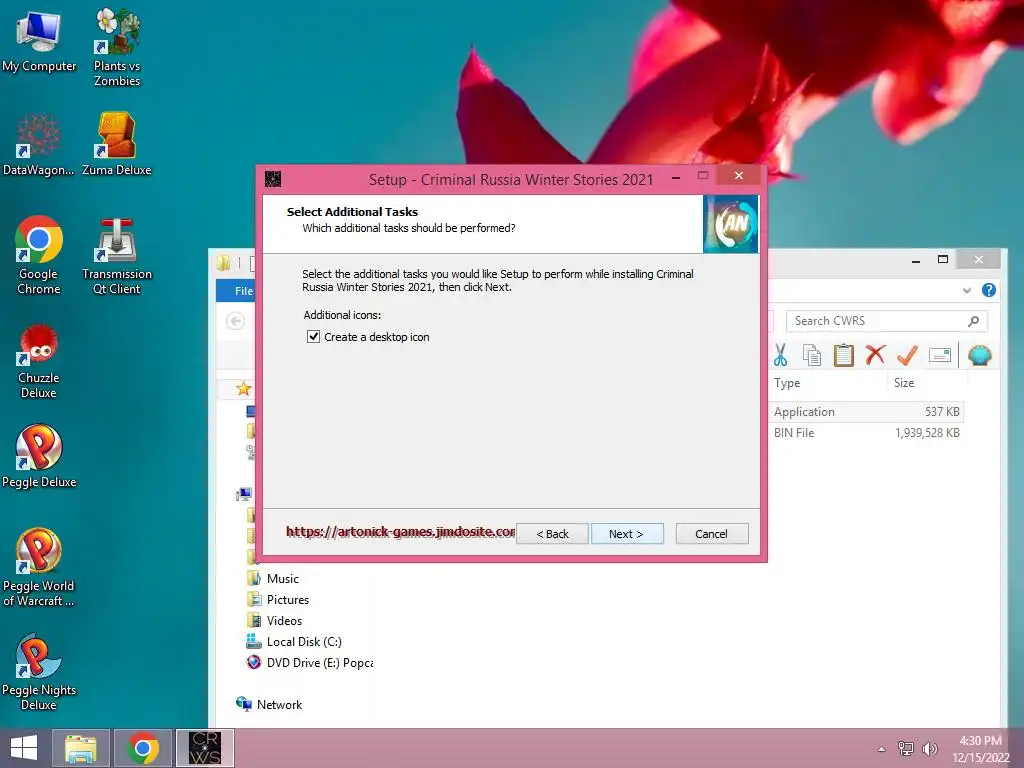
Task: Select the CRWS setup taskbar item
Action: tap(204, 748)
